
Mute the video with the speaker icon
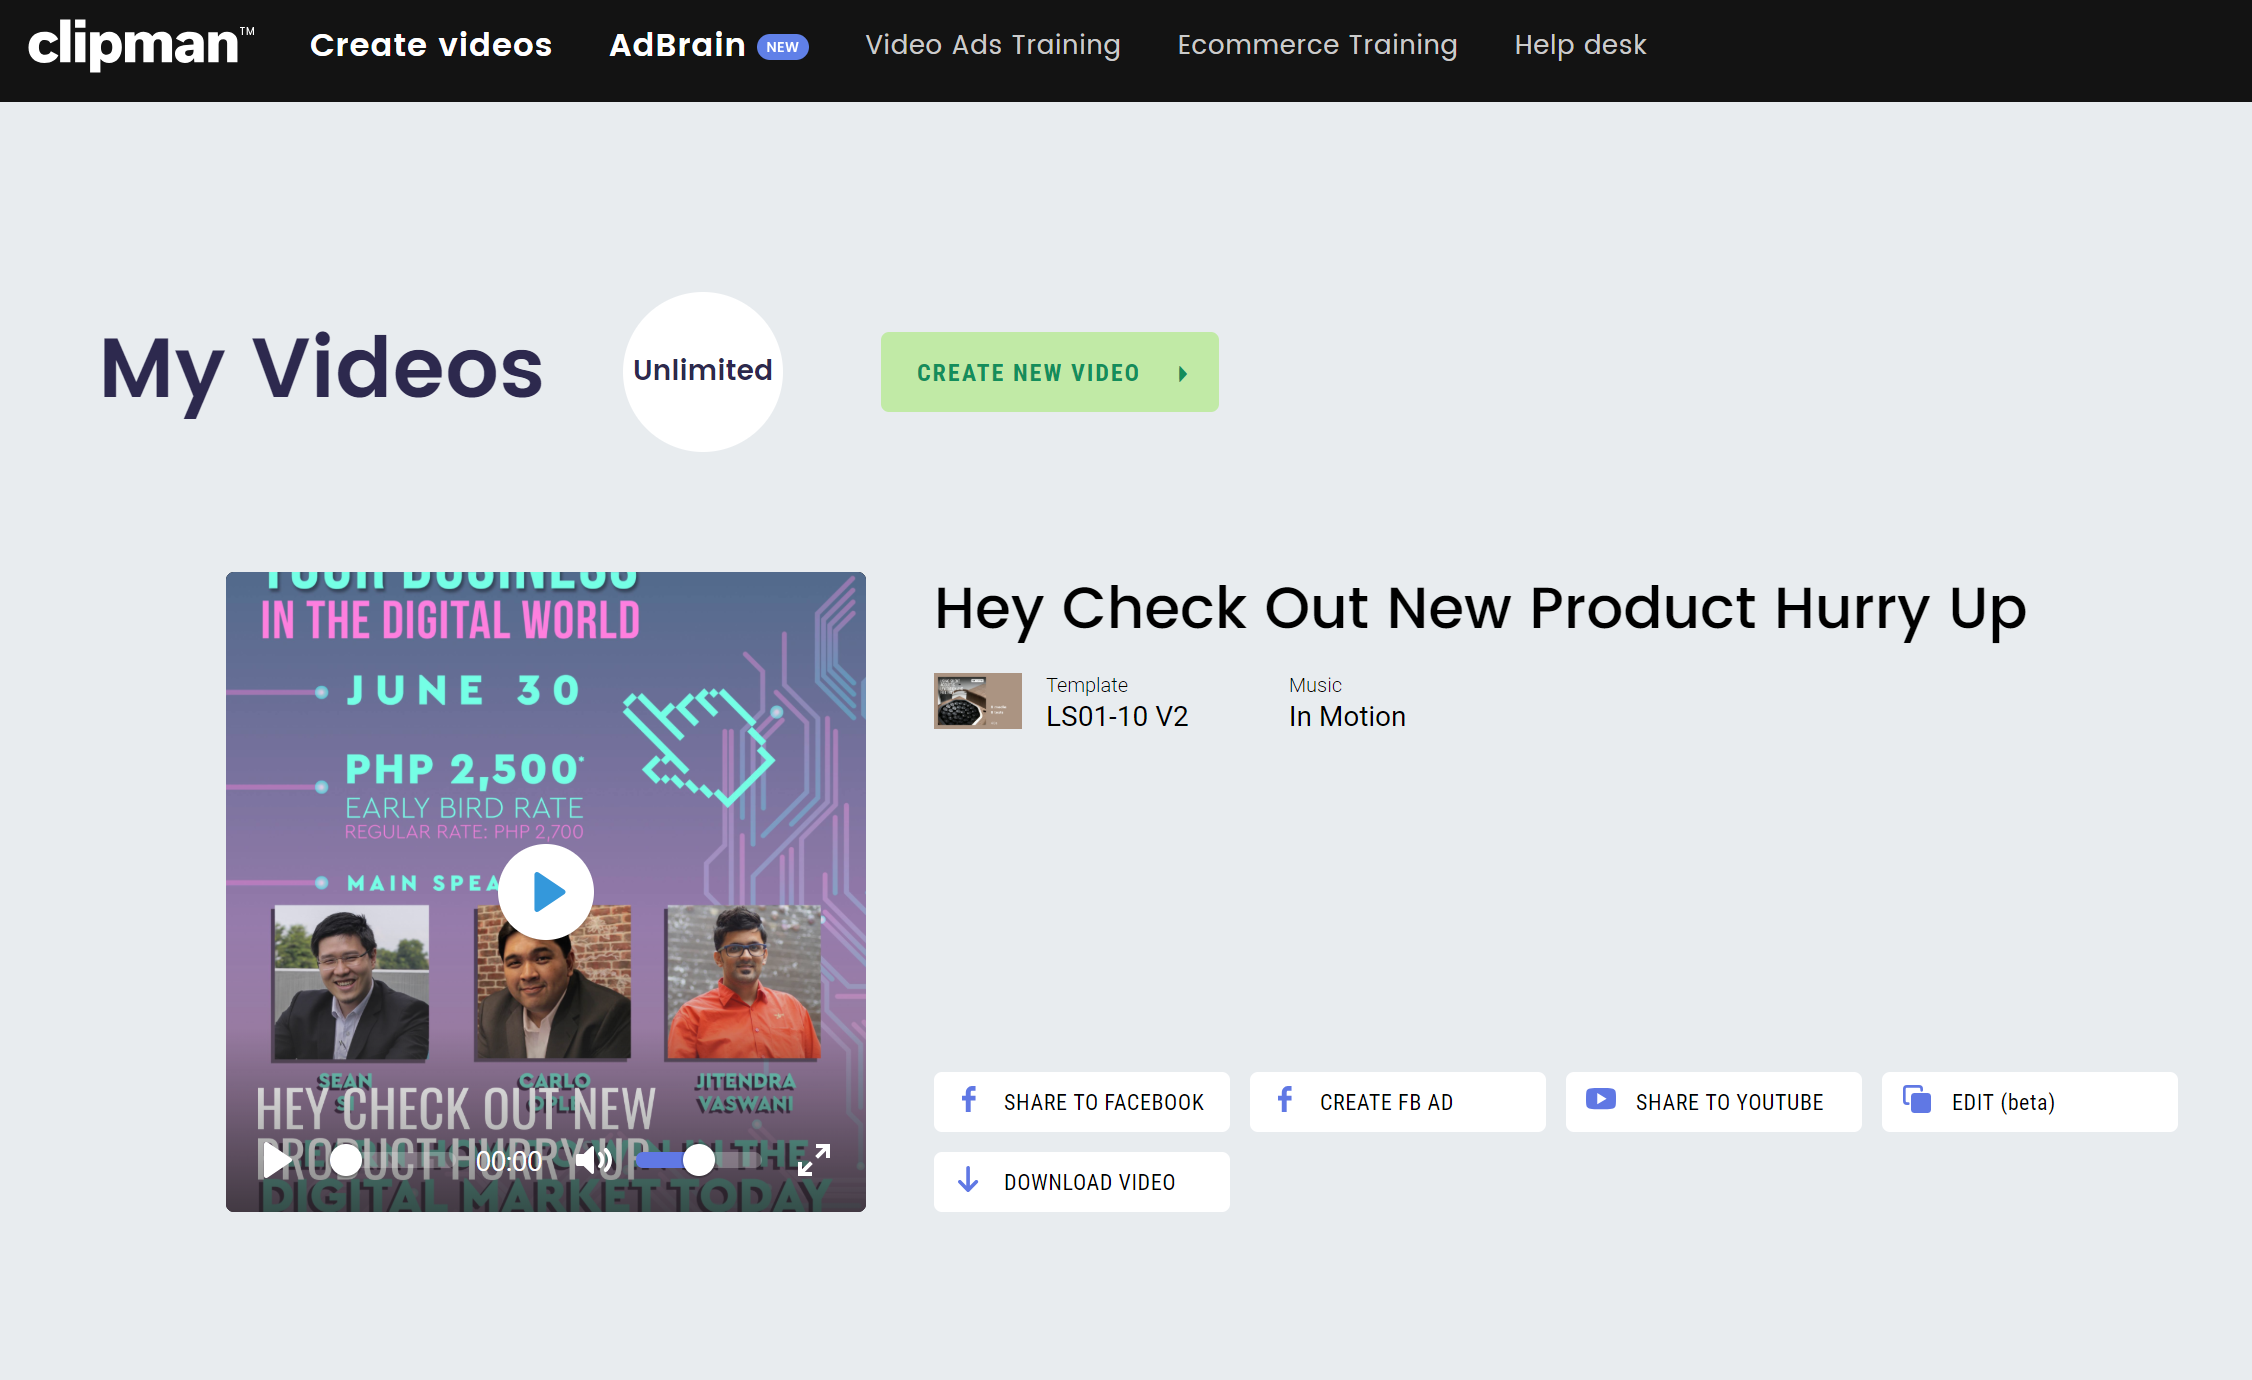(x=594, y=1160)
